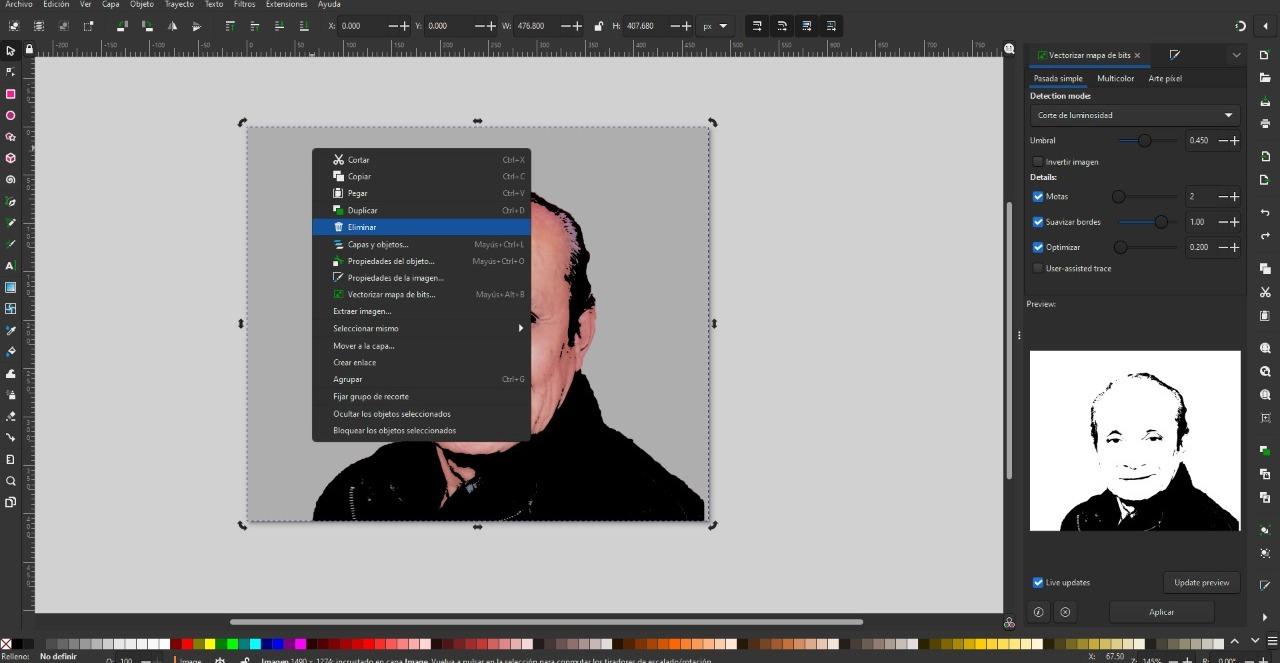Click the Save document icon in right toolbar
This screenshot has width=1280, height=663.
pos(1265,101)
